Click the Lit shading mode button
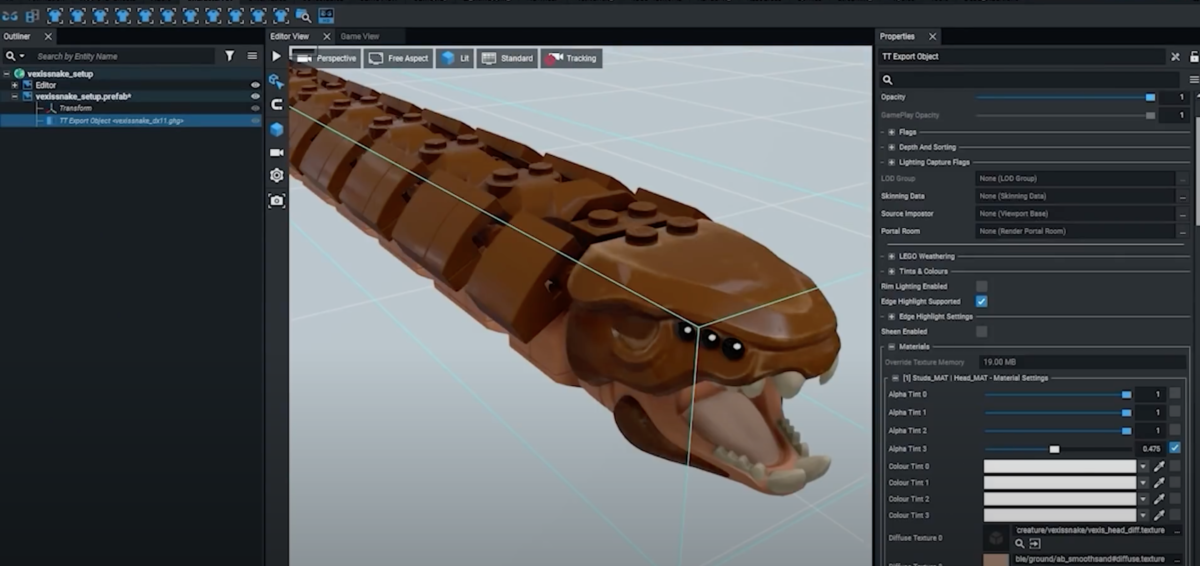 (x=455, y=58)
